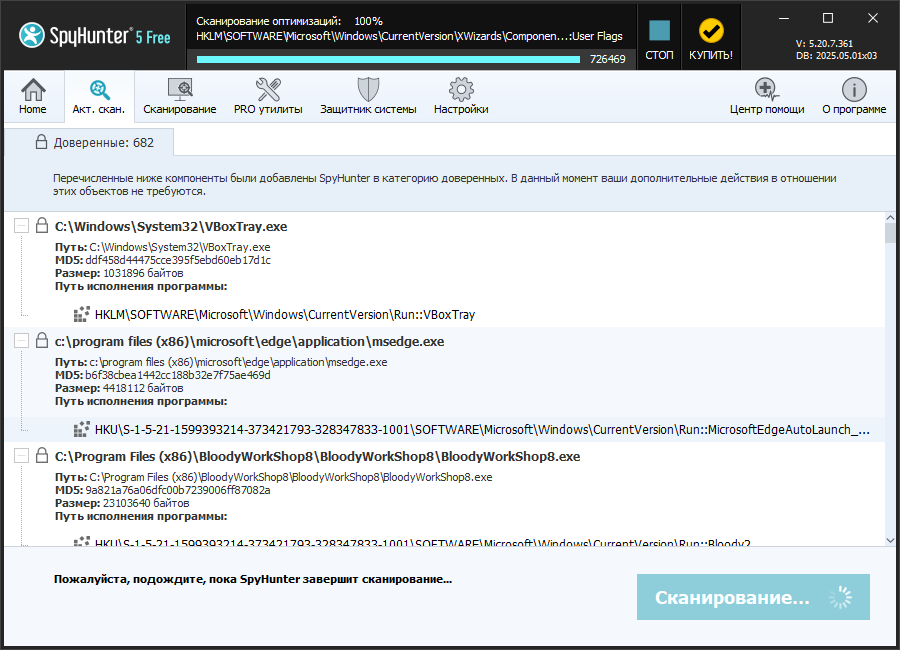
Task: Click the size 4418112 байтов text
Action: tap(143, 388)
